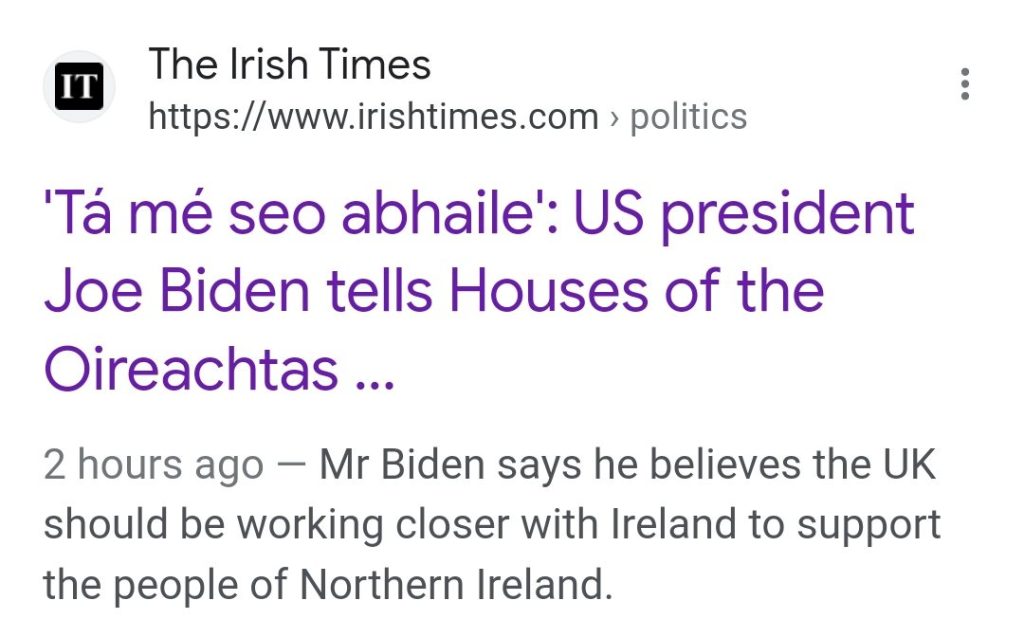
Task: Open the three-dot result options menu
Action: point(964,85)
